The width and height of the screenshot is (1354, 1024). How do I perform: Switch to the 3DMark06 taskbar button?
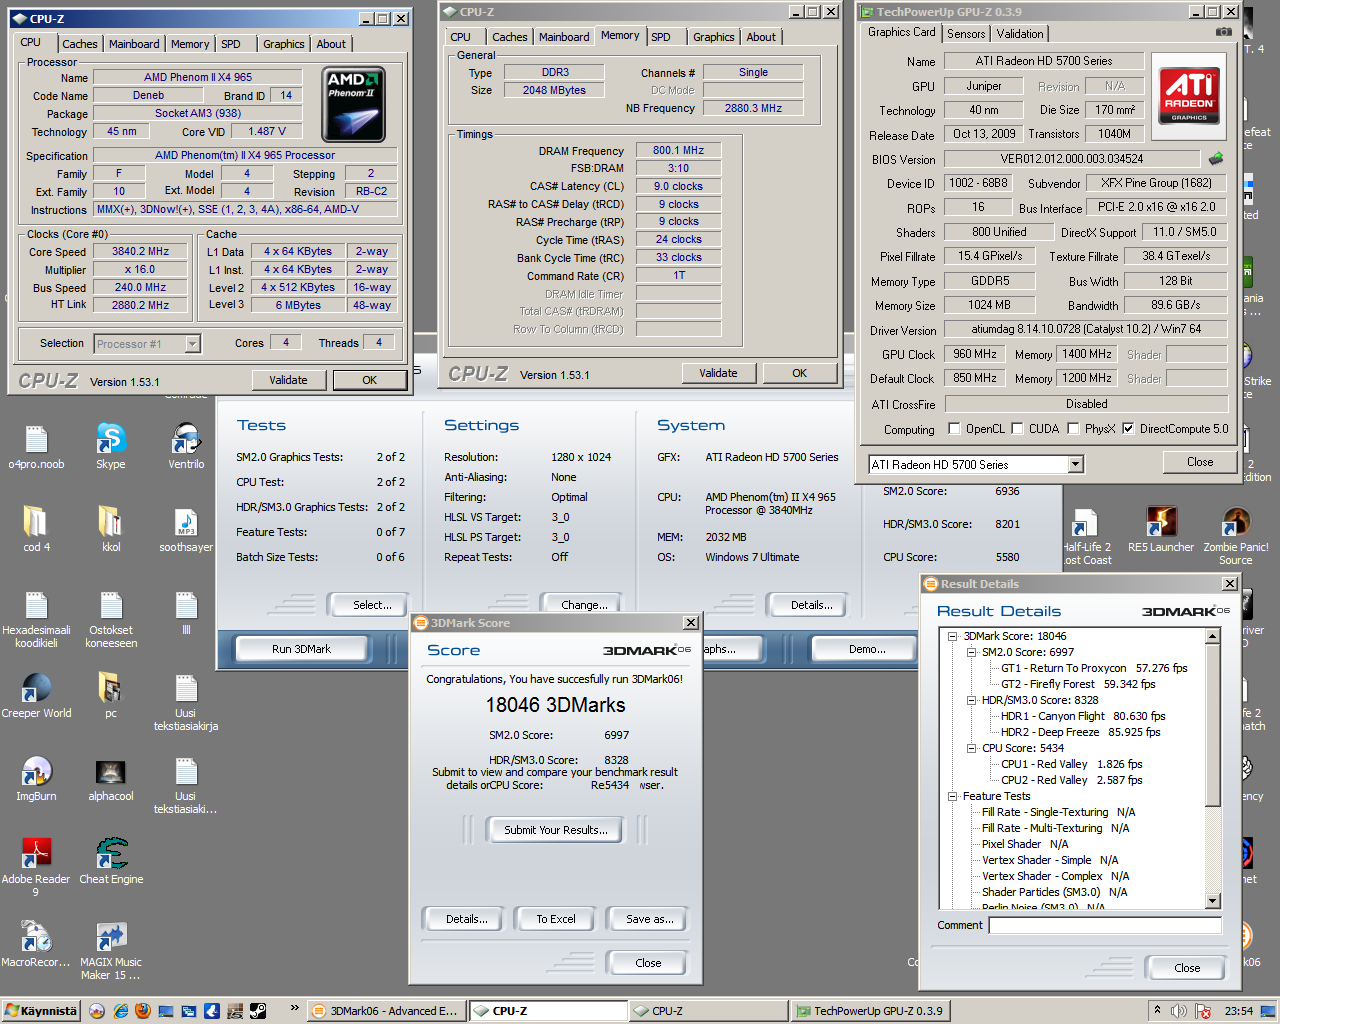point(385,1011)
